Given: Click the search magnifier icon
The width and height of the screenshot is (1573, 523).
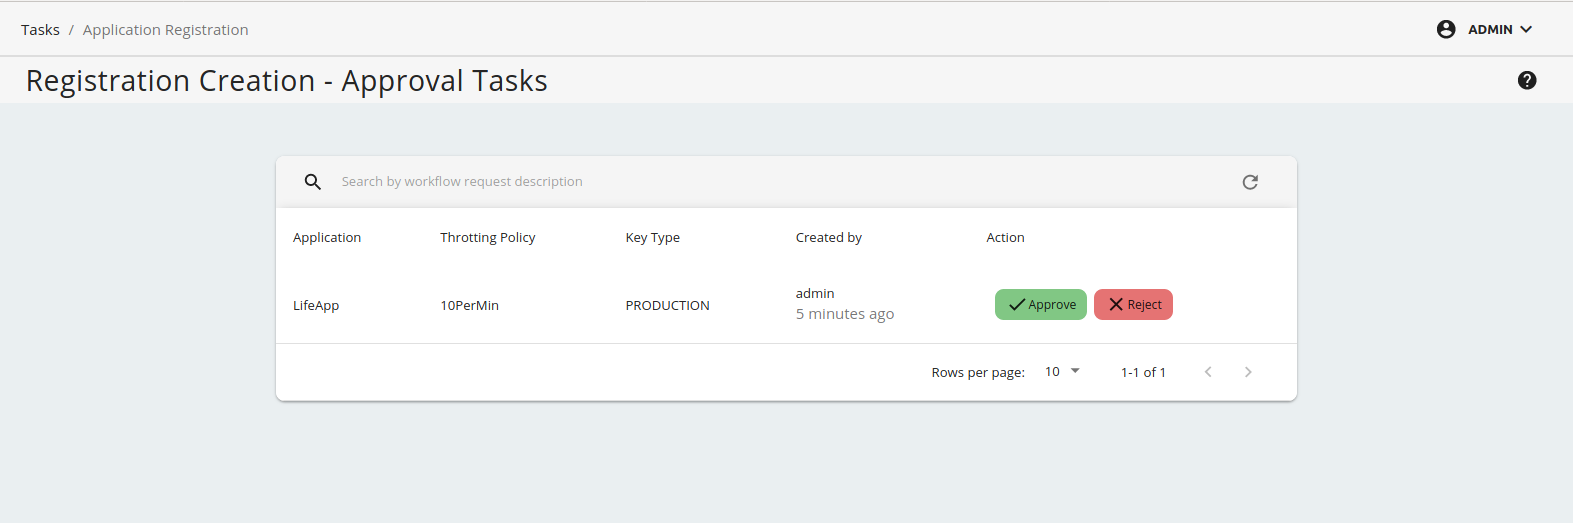Looking at the screenshot, I should click(313, 182).
